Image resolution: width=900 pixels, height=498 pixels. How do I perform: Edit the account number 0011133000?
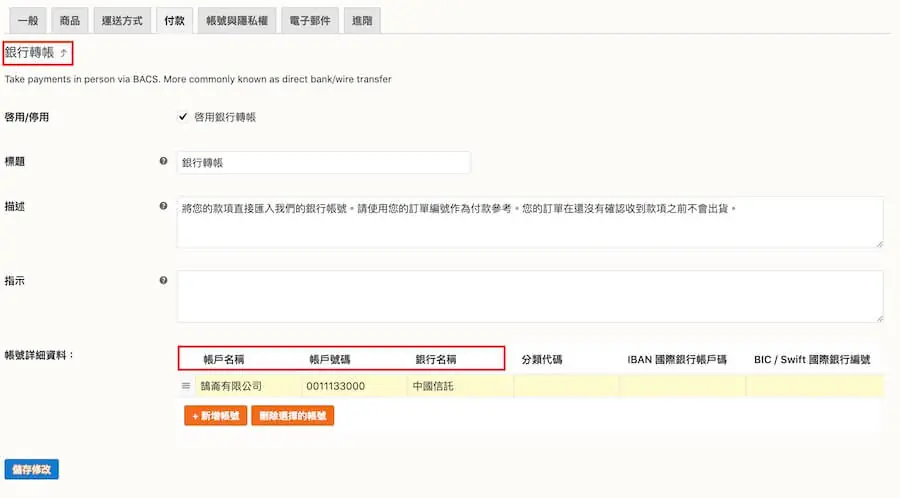[354, 386]
